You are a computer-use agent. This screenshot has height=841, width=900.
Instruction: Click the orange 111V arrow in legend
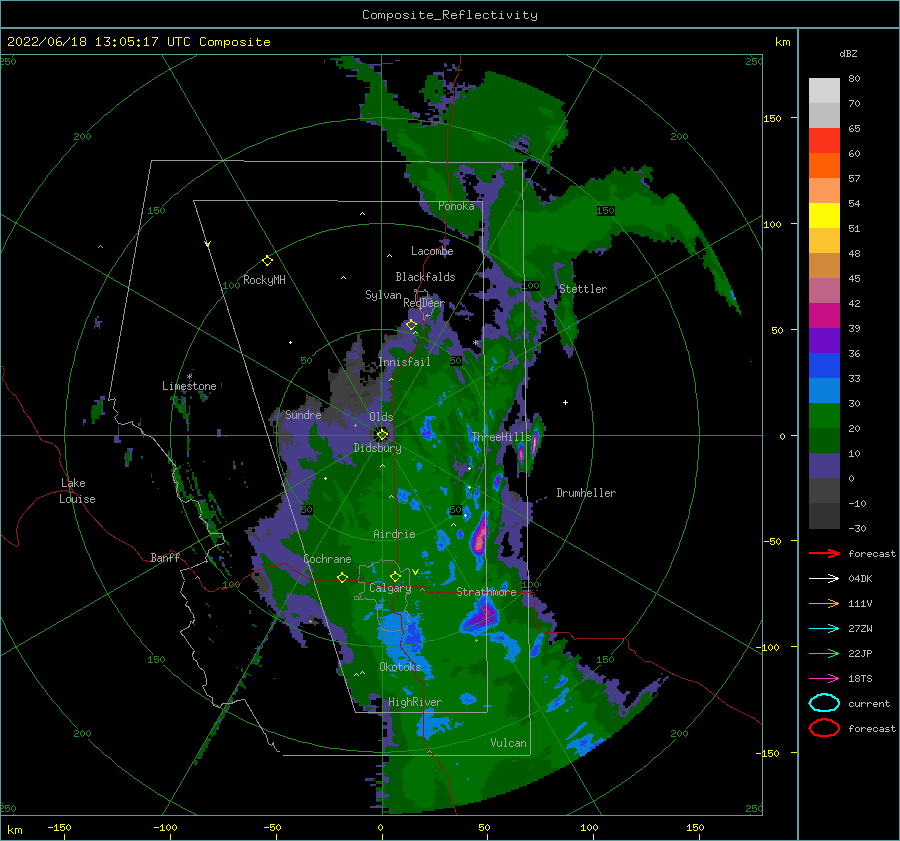click(x=824, y=603)
